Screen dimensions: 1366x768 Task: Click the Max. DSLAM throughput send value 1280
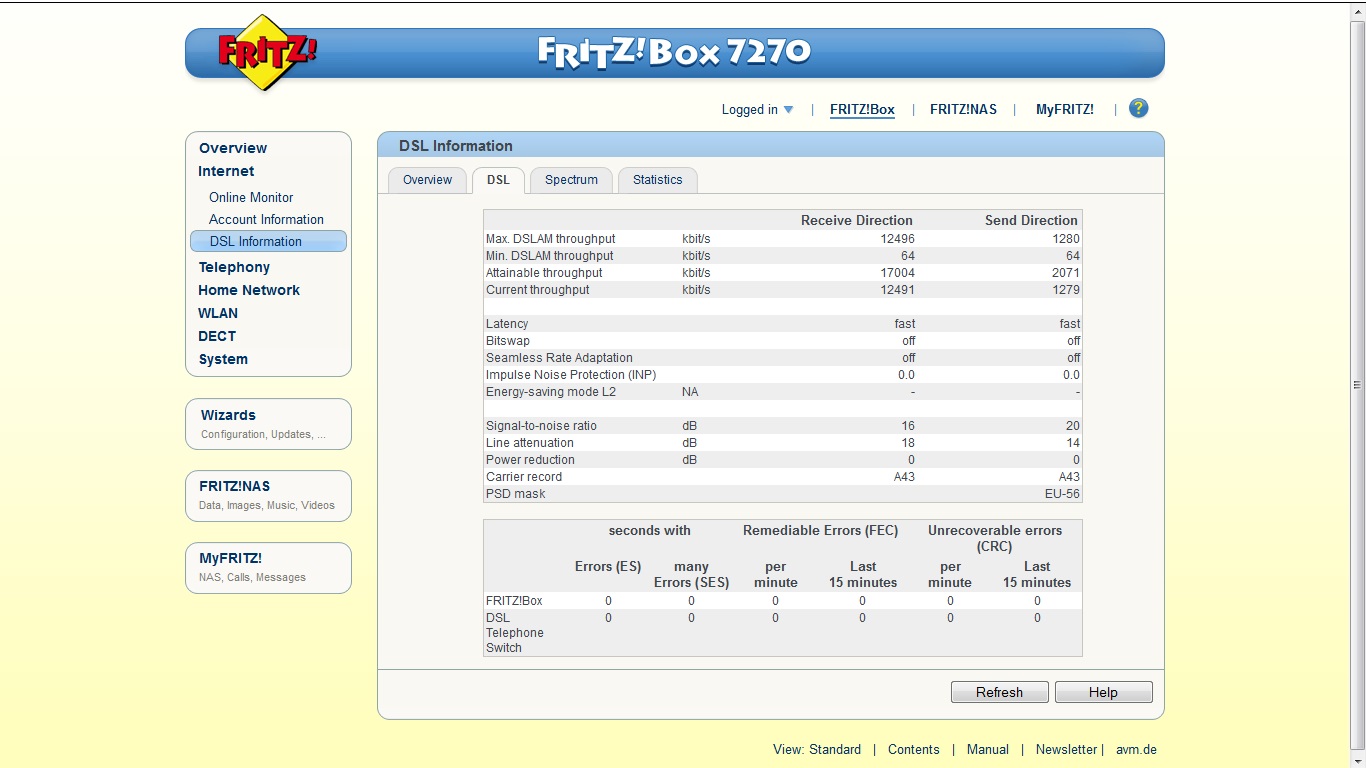1066,239
